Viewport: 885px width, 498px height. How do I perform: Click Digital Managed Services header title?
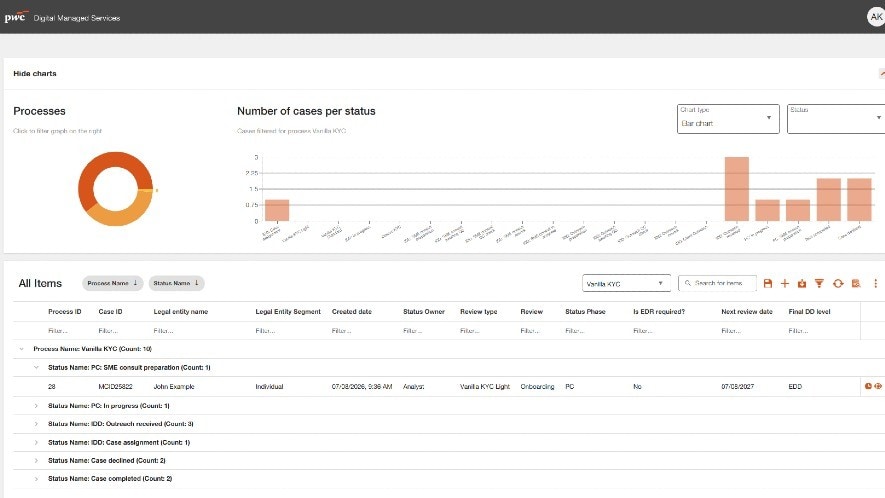(77, 18)
